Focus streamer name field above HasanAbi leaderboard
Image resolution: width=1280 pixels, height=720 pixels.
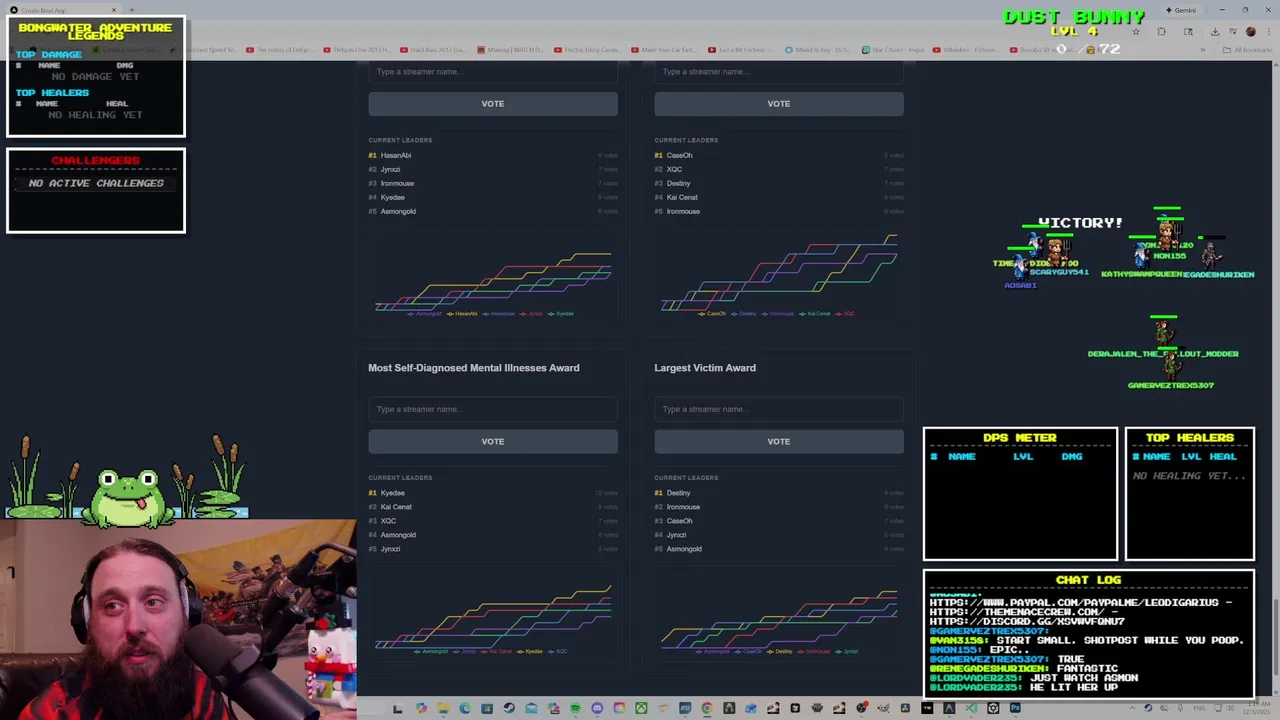[493, 71]
